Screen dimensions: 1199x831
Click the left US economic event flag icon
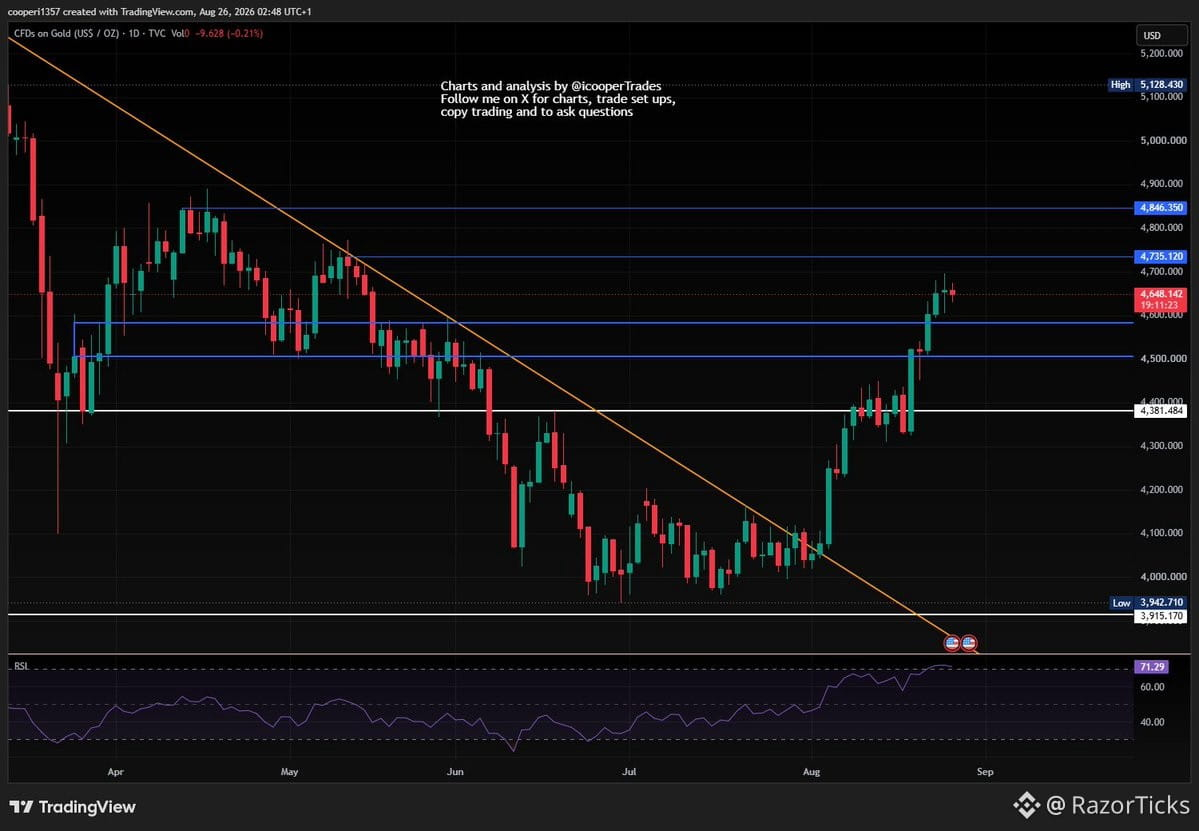[x=952, y=643]
